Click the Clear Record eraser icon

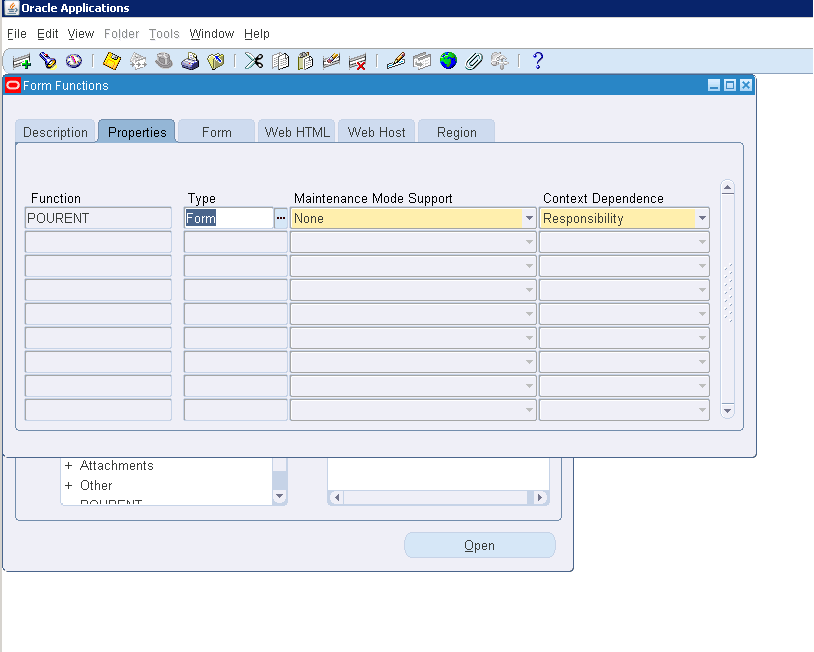coord(331,61)
